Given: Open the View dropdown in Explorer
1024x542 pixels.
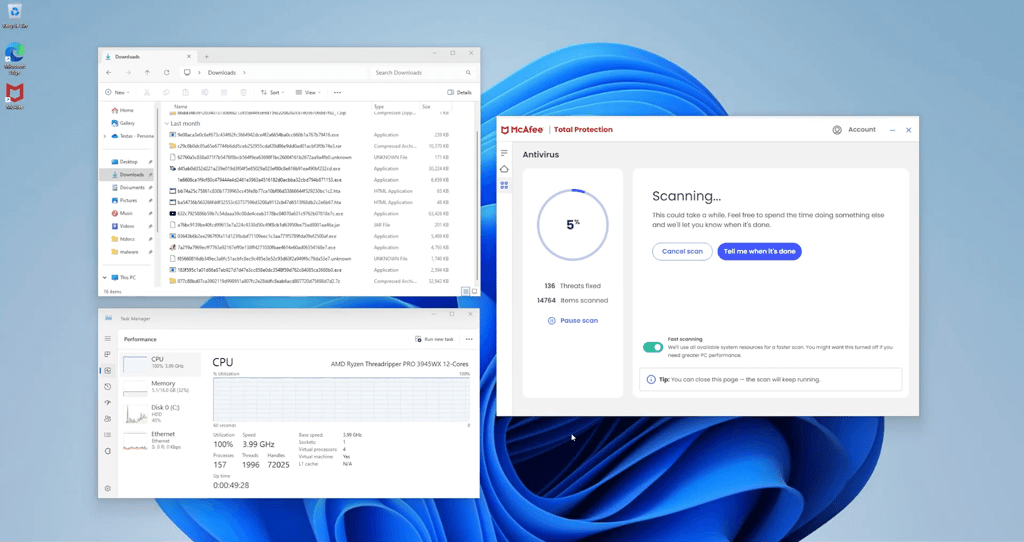Looking at the screenshot, I should click(x=308, y=93).
